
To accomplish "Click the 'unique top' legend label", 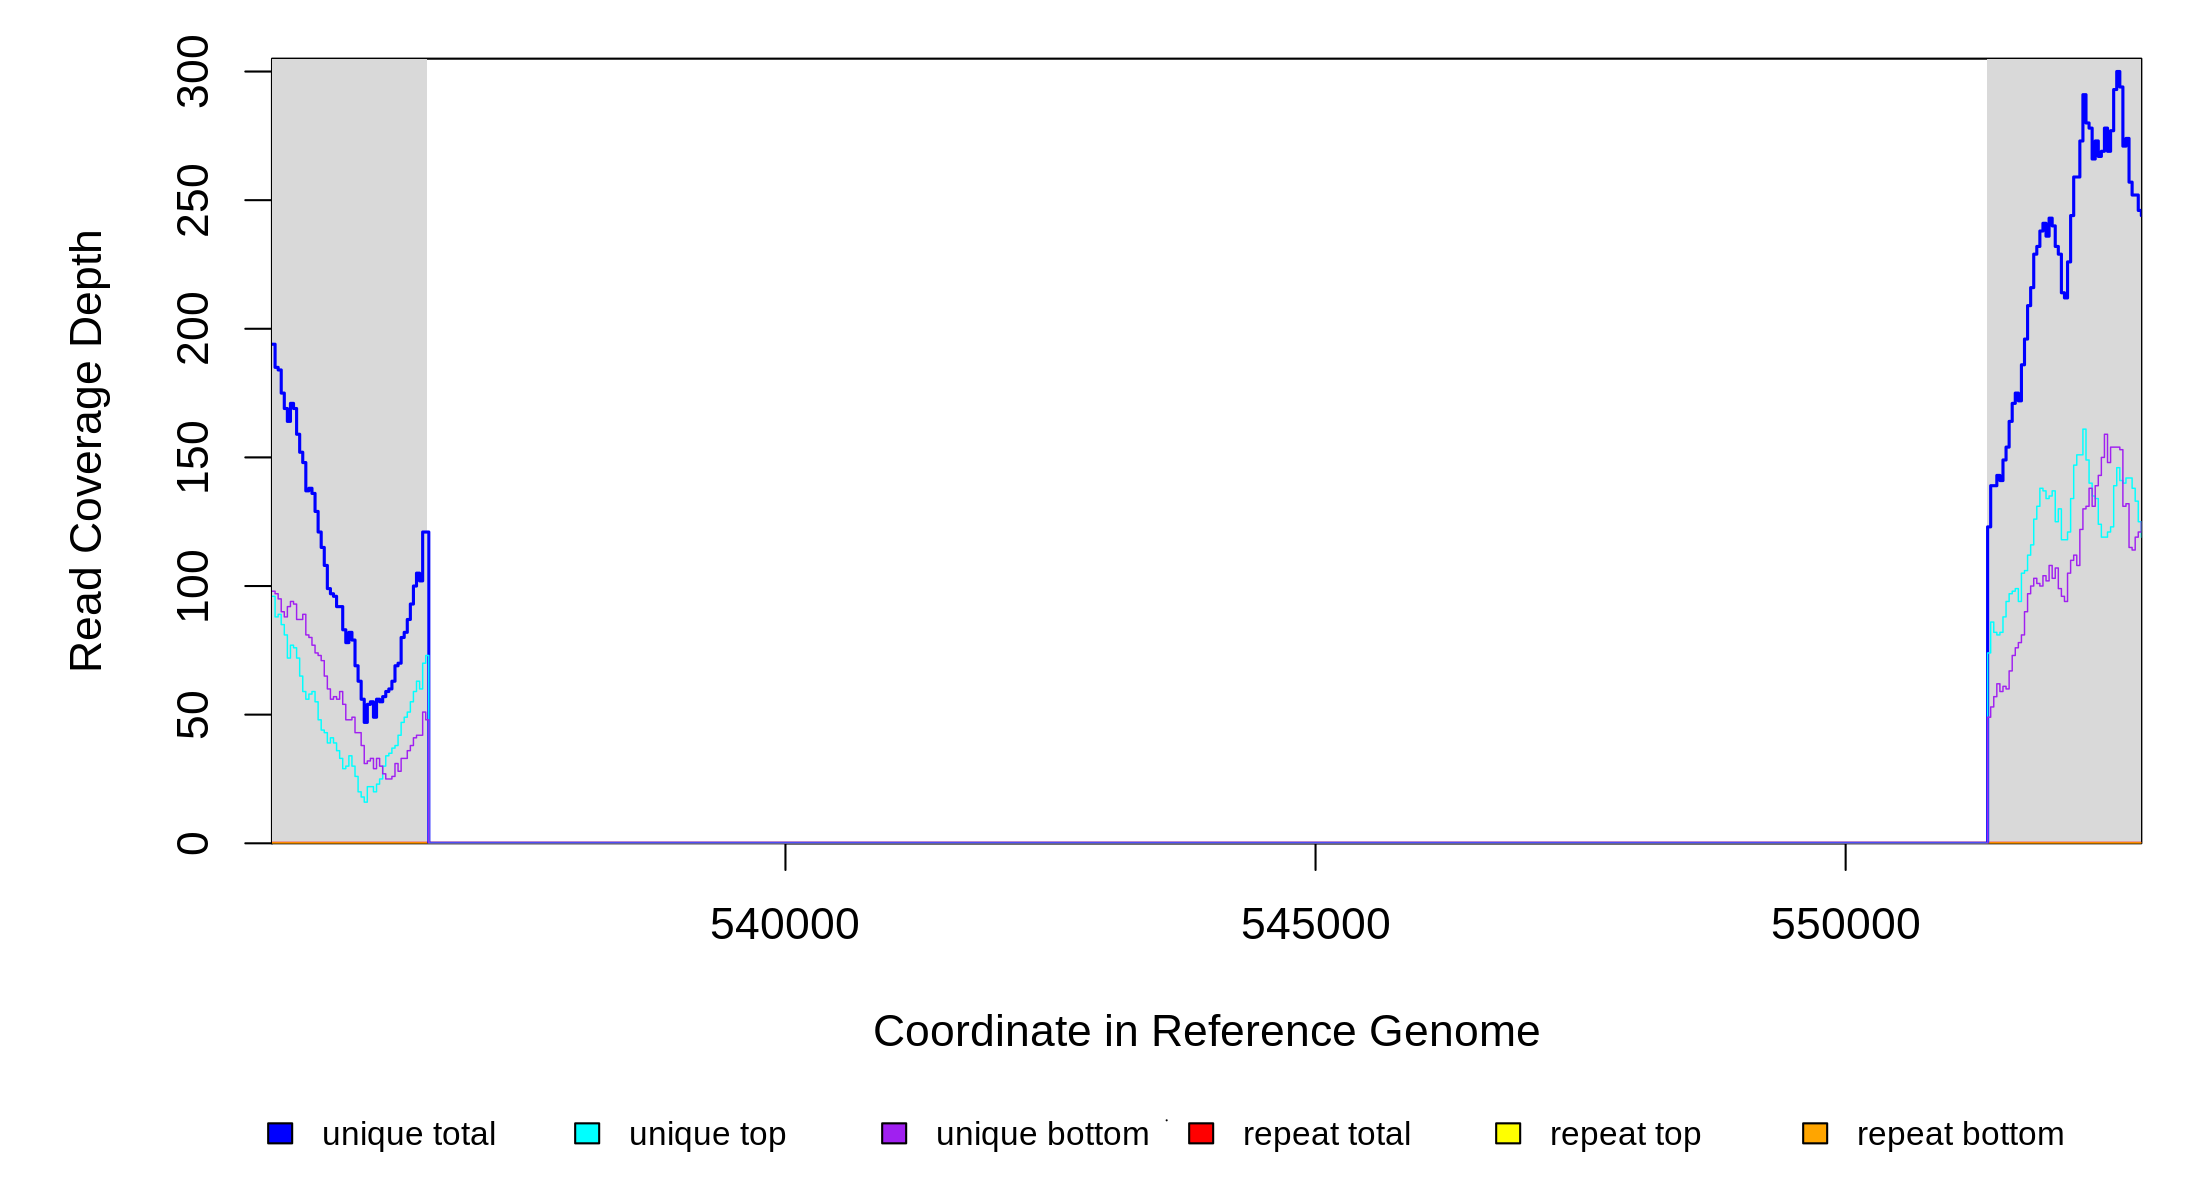I will [x=707, y=1134].
